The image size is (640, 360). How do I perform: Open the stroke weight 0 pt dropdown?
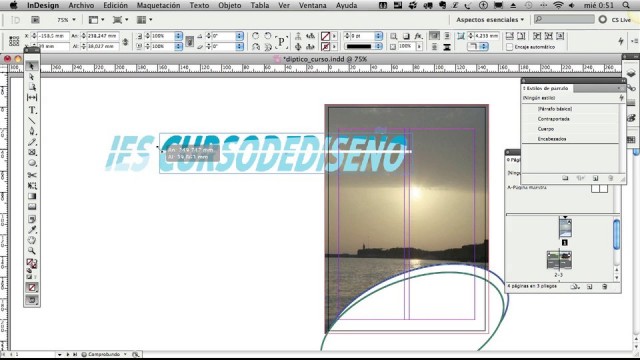379,36
